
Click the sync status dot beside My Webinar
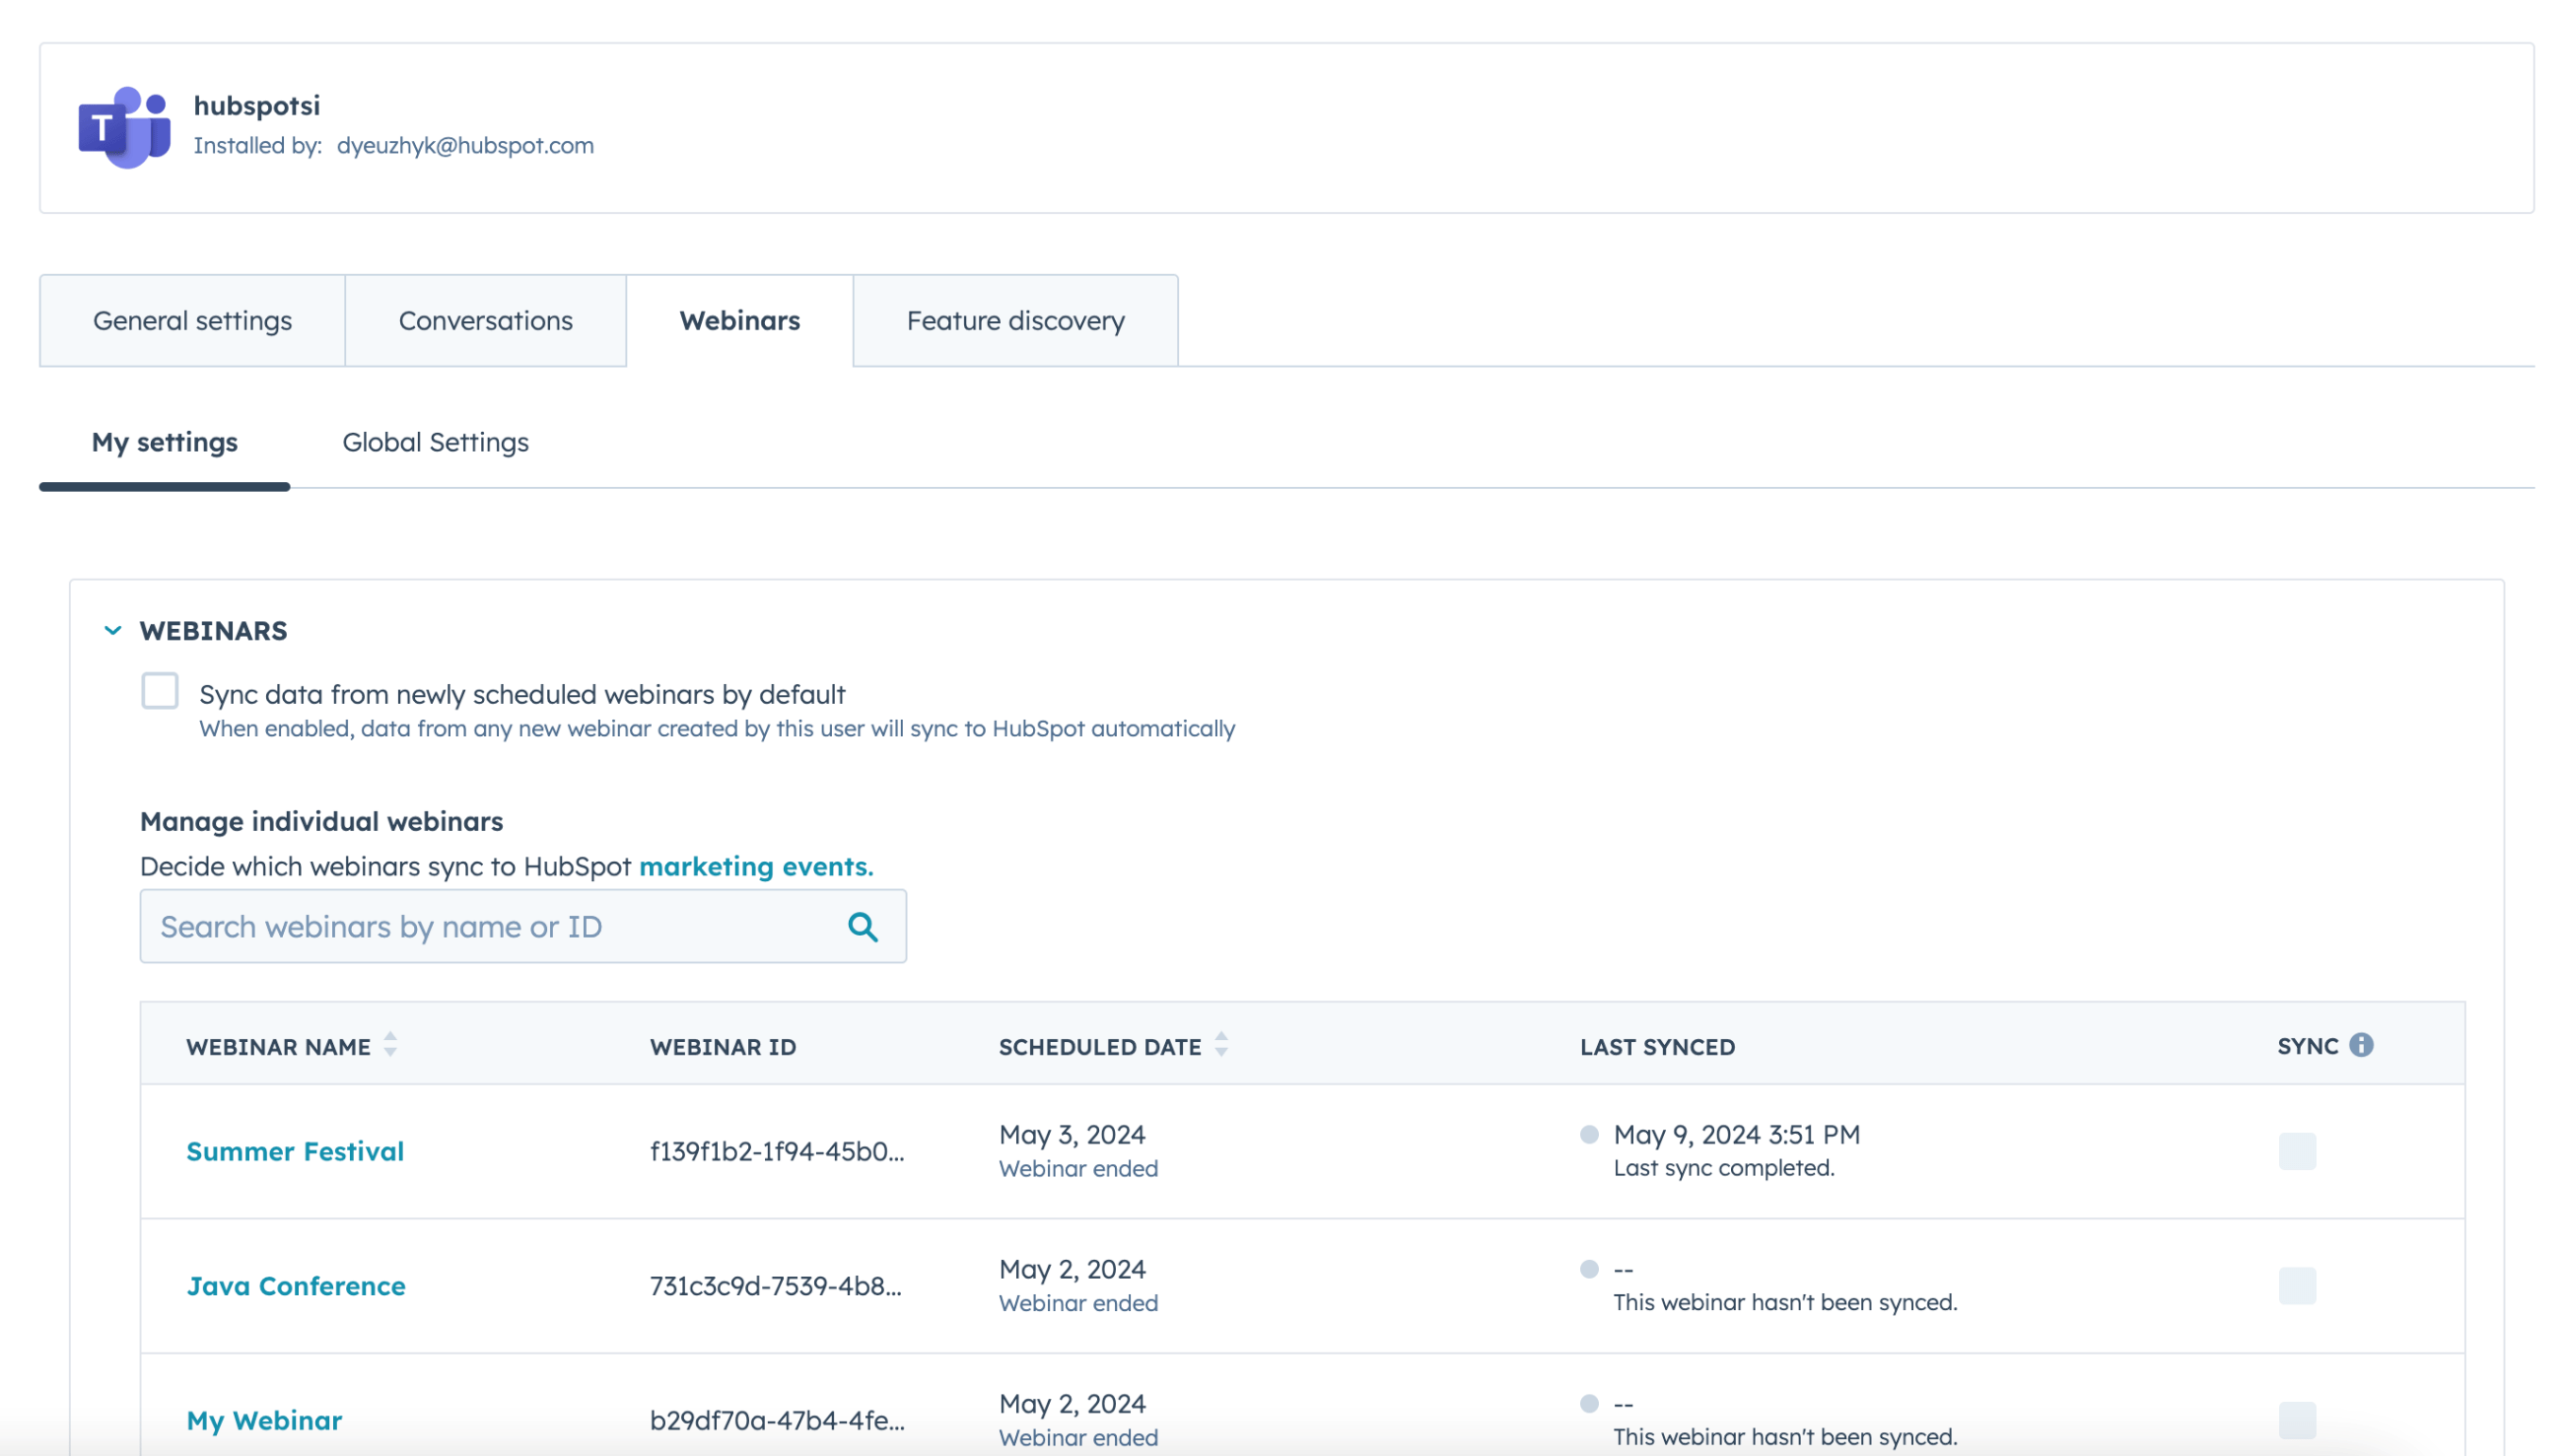pos(1590,1403)
